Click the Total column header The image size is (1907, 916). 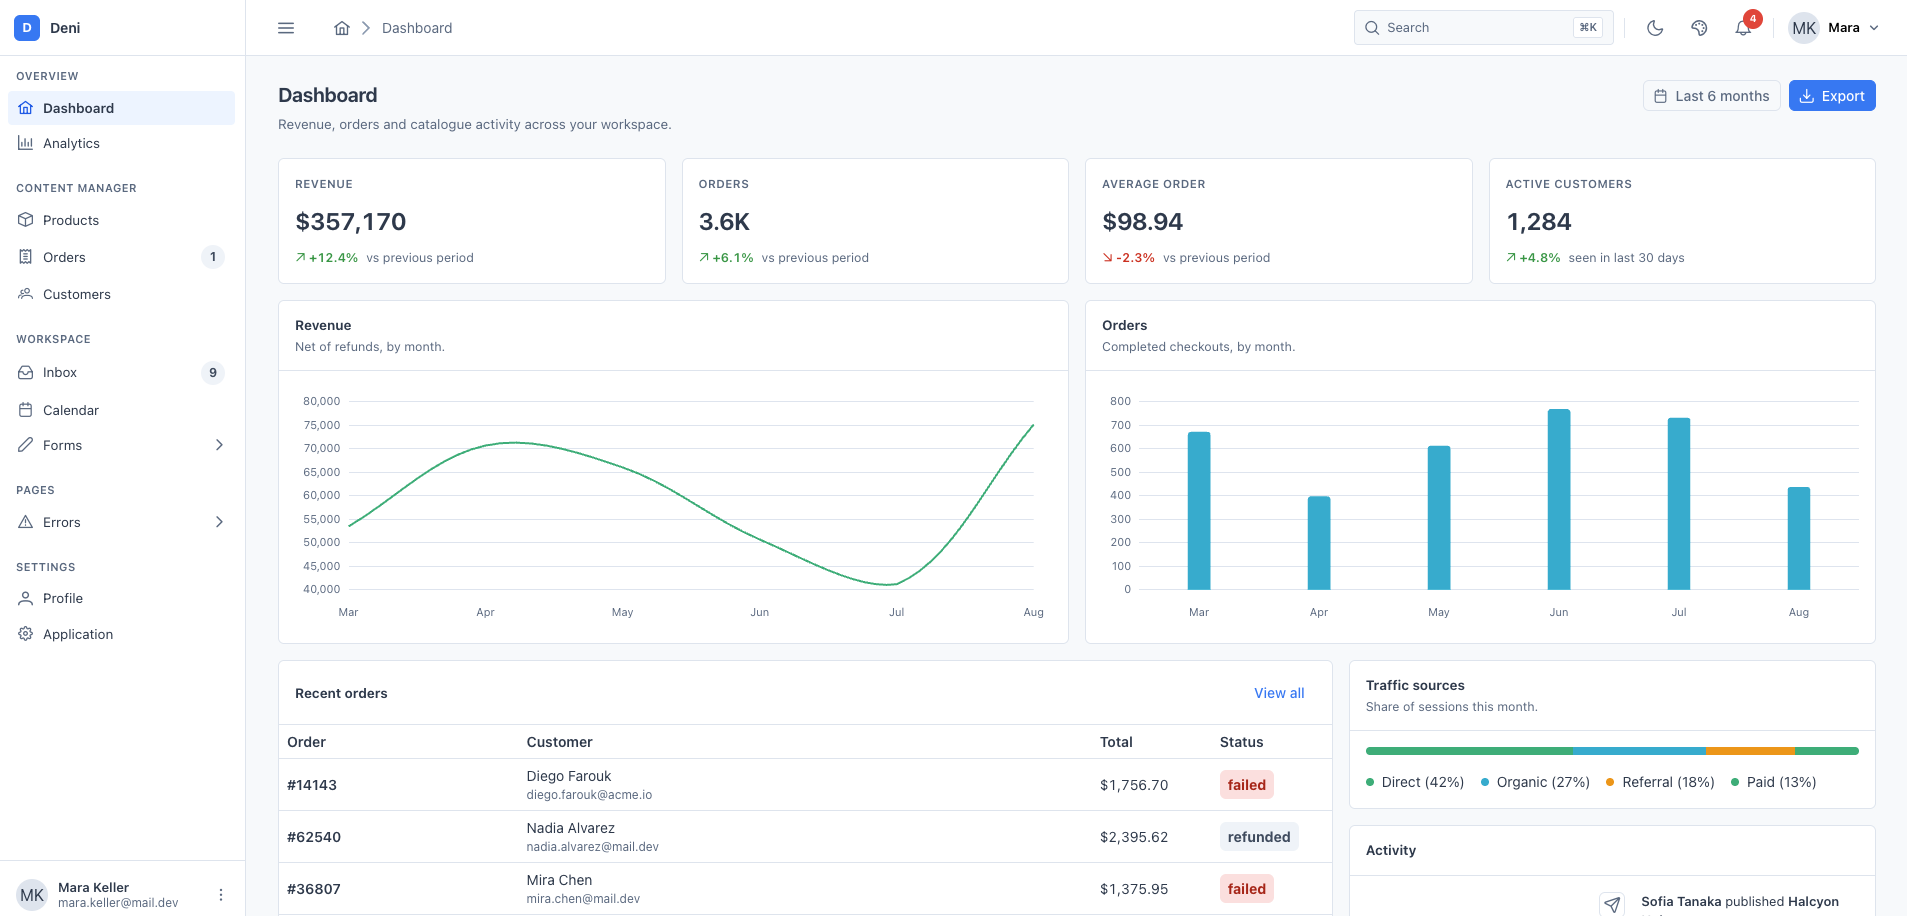(1116, 742)
